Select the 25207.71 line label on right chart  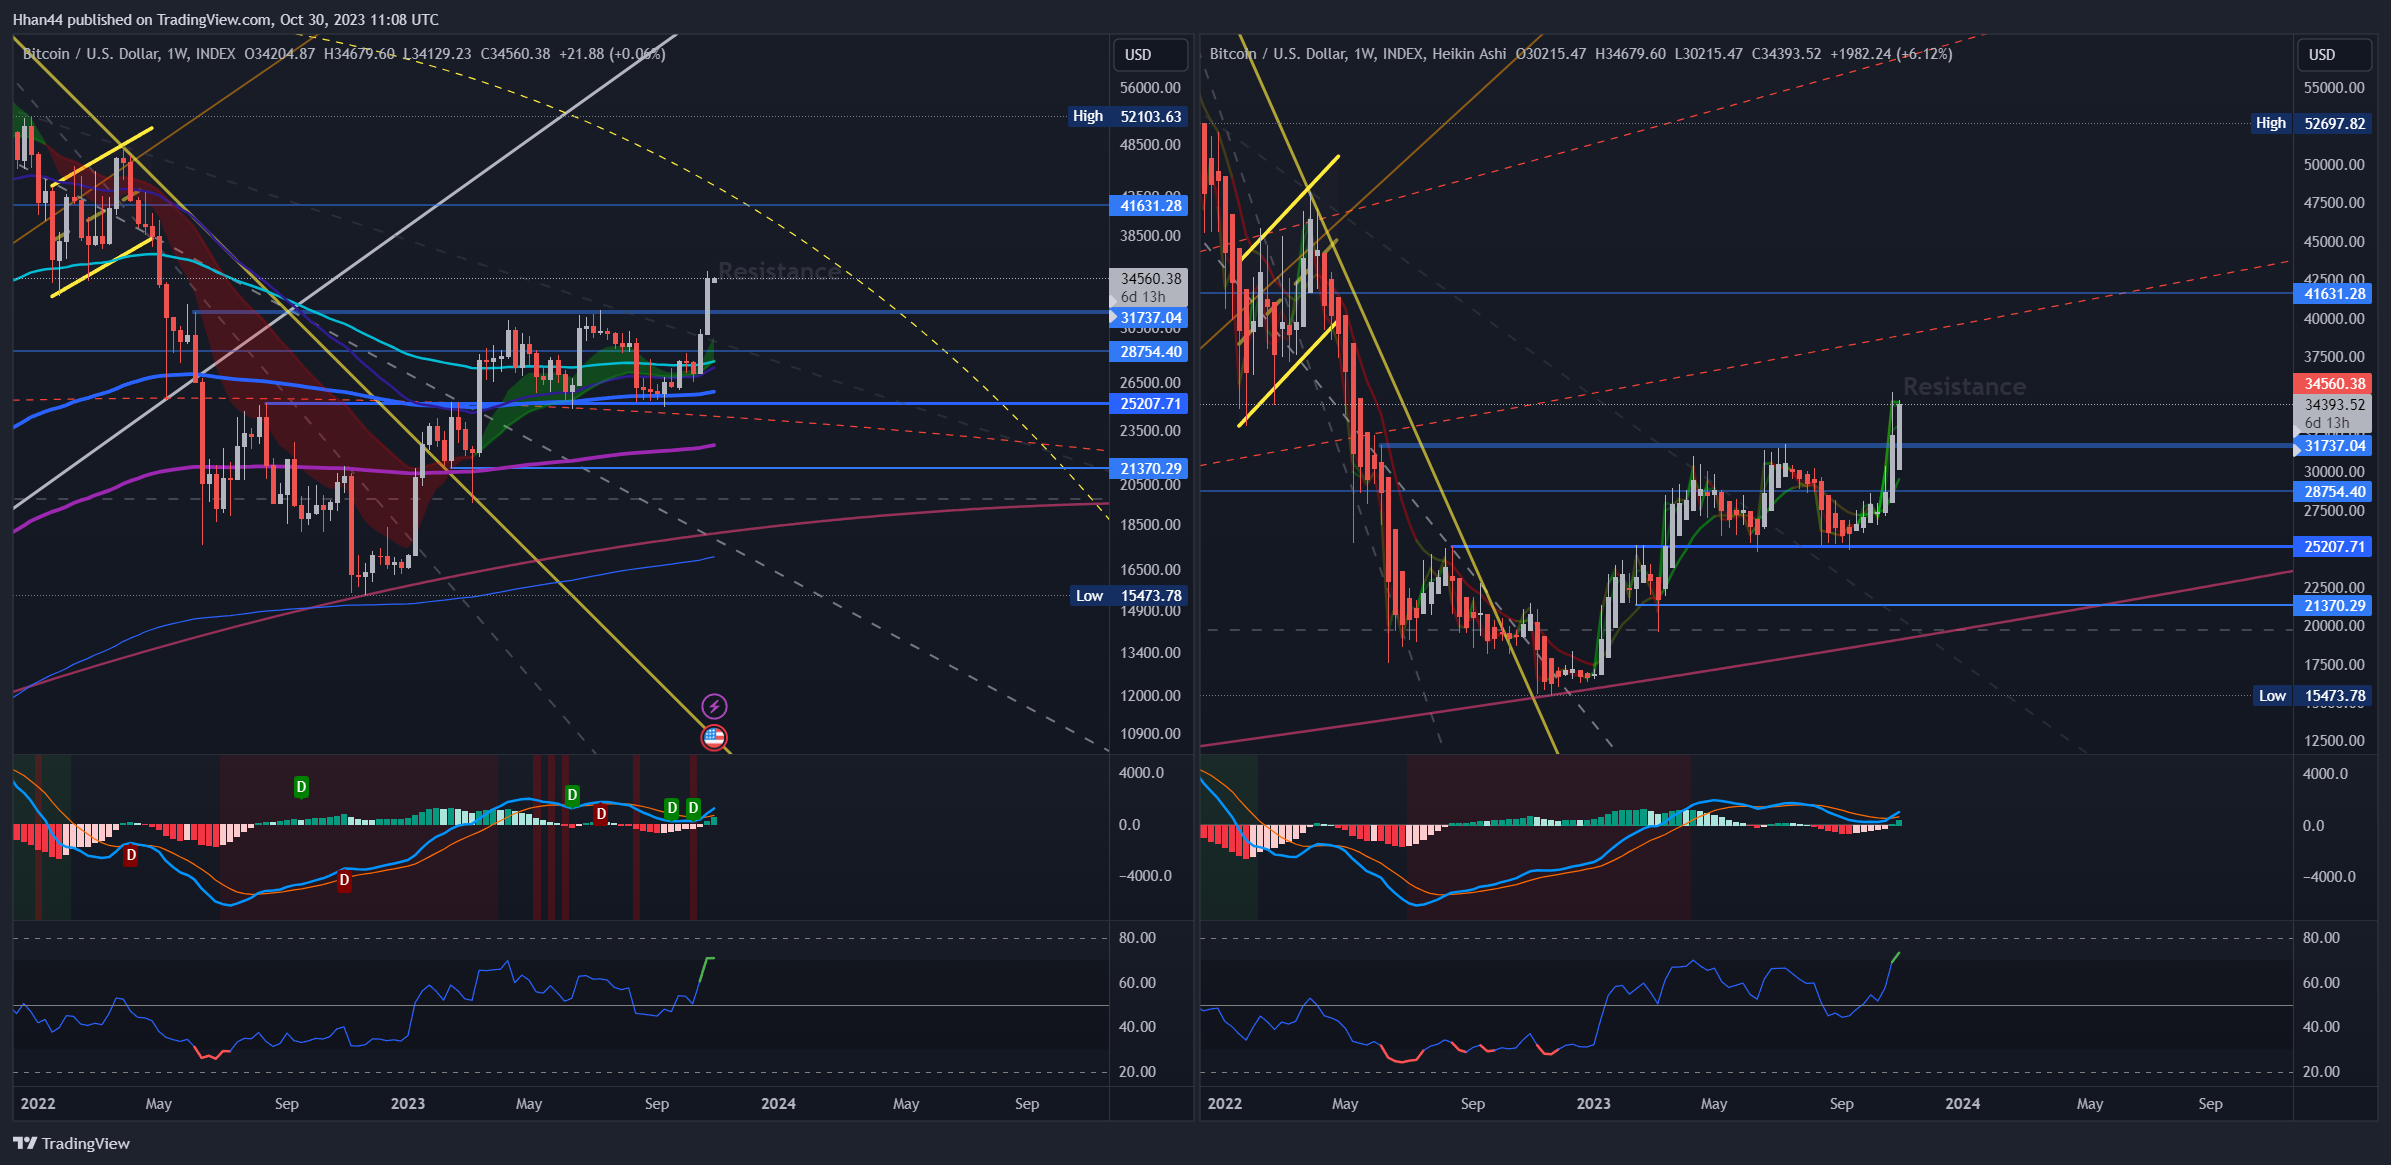point(2334,547)
